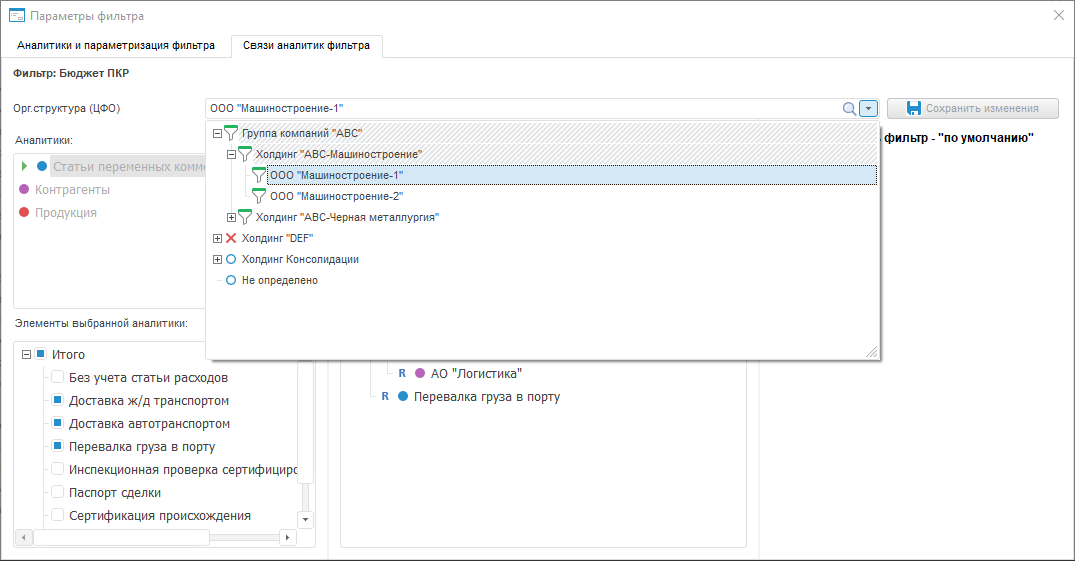Click the funnel icon of Холдинг "ABC-Черная металлургия"
Image resolution: width=1075 pixels, height=561 pixels.
click(x=245, y=217)
